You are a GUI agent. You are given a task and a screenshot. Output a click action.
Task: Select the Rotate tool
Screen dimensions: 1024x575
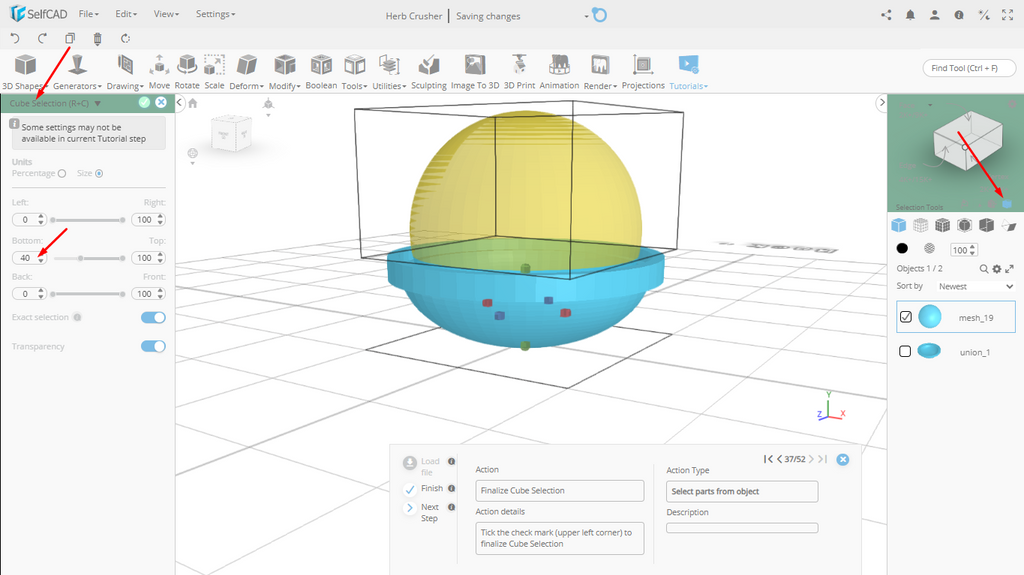coord(187,72)
